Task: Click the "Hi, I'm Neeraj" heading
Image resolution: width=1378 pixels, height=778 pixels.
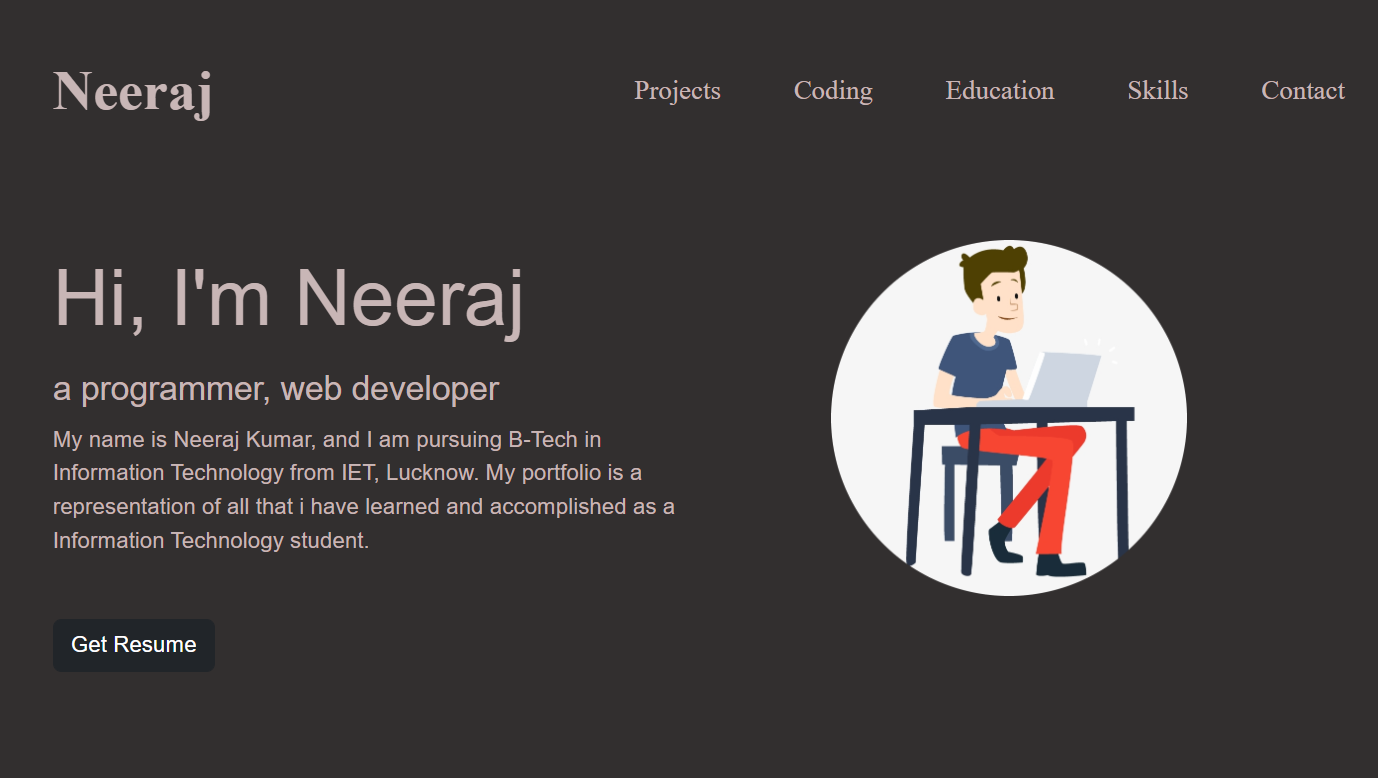Action: coord(288,298)
